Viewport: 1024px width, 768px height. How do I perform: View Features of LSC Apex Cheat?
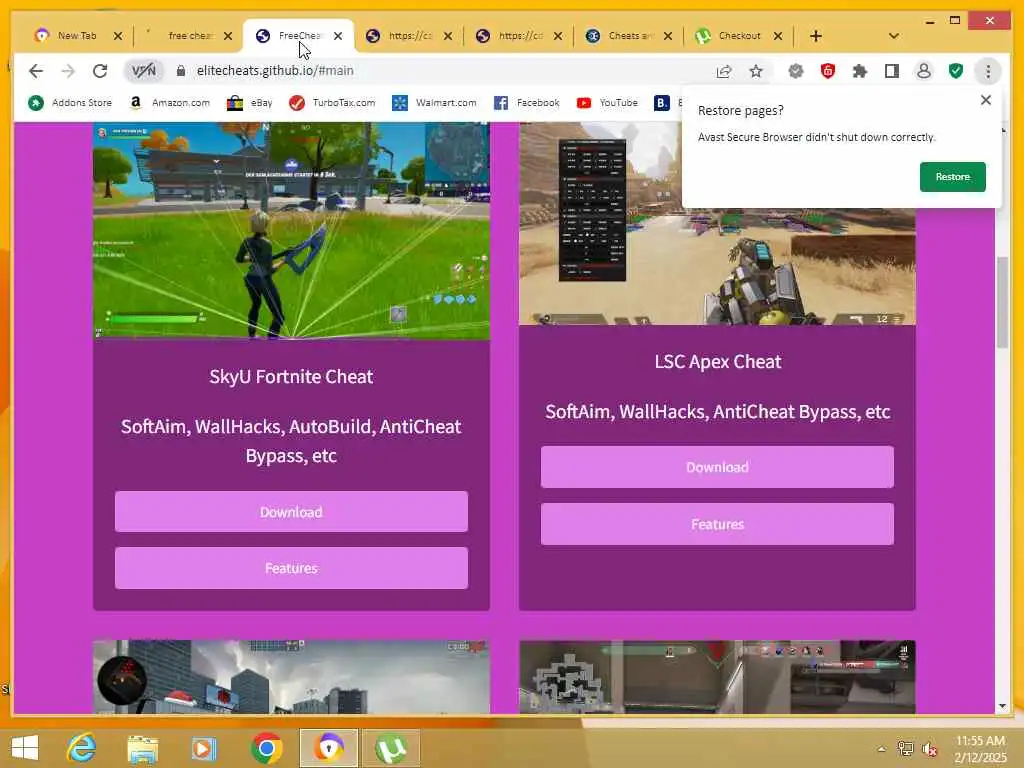(717, 524)
